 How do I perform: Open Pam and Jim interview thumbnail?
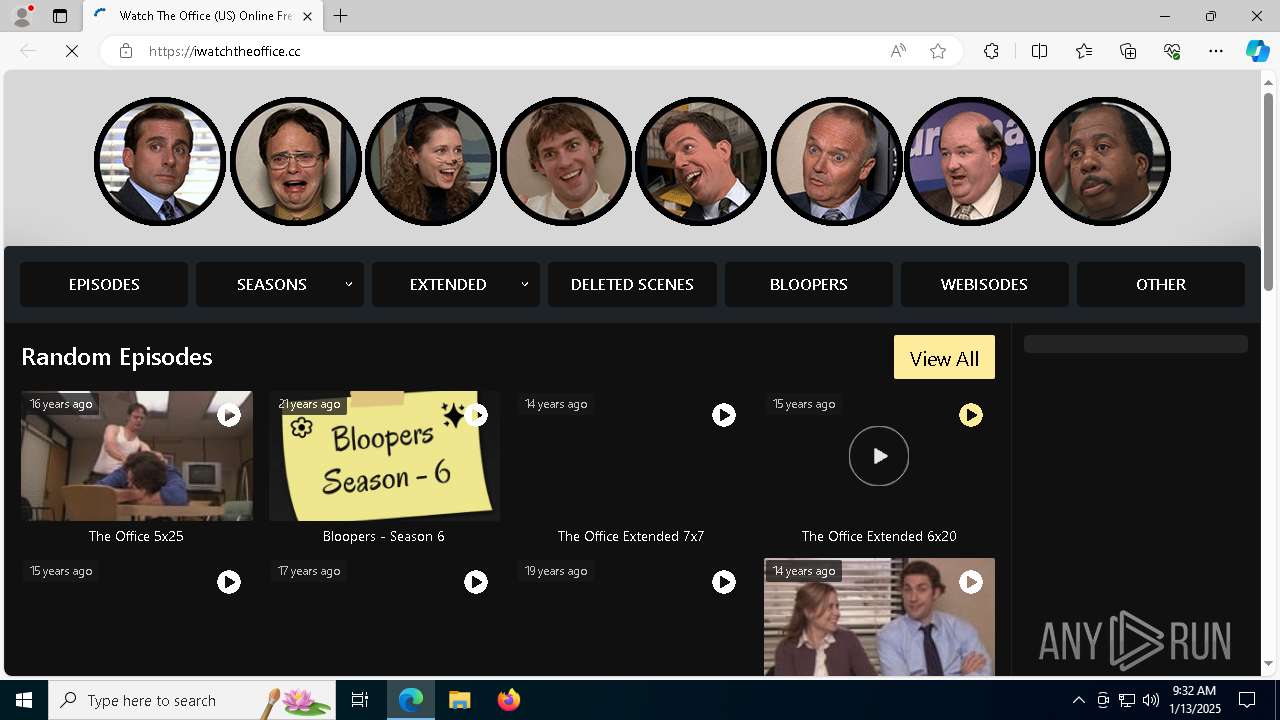879,617
